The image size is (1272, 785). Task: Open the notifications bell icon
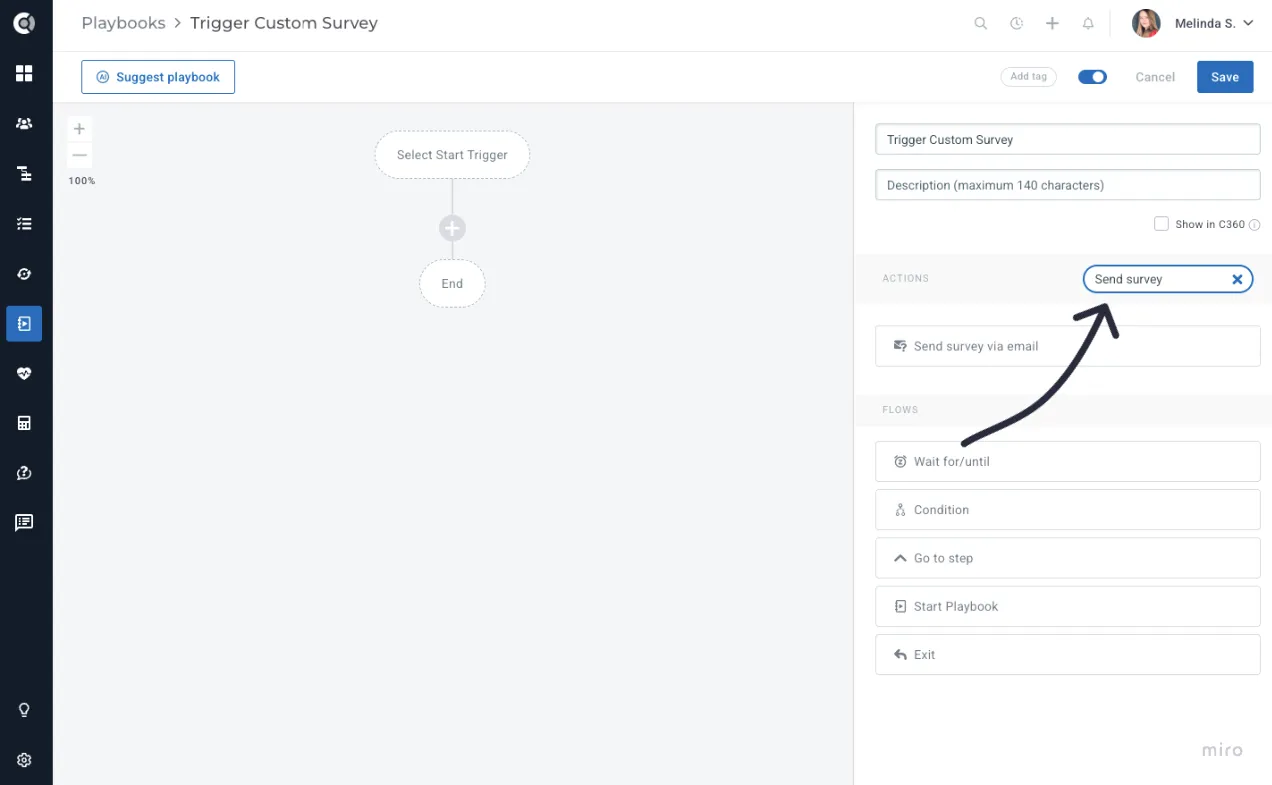coord(1088,23)
